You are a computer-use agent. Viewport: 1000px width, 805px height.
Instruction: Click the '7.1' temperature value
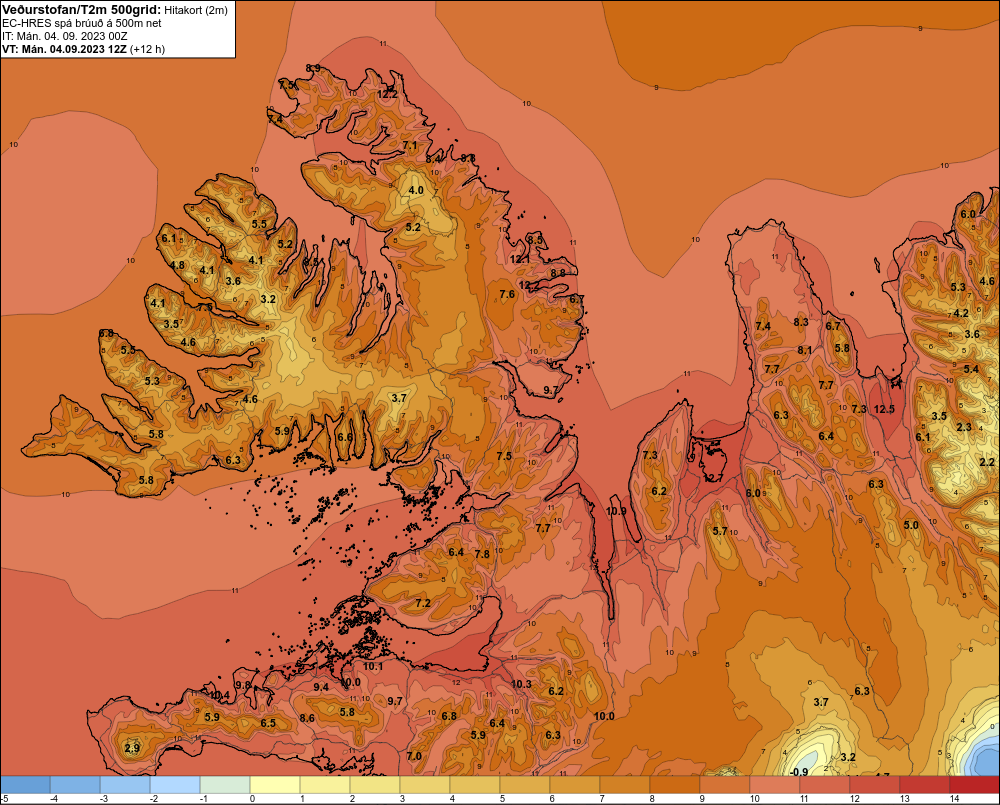(410, 145)
